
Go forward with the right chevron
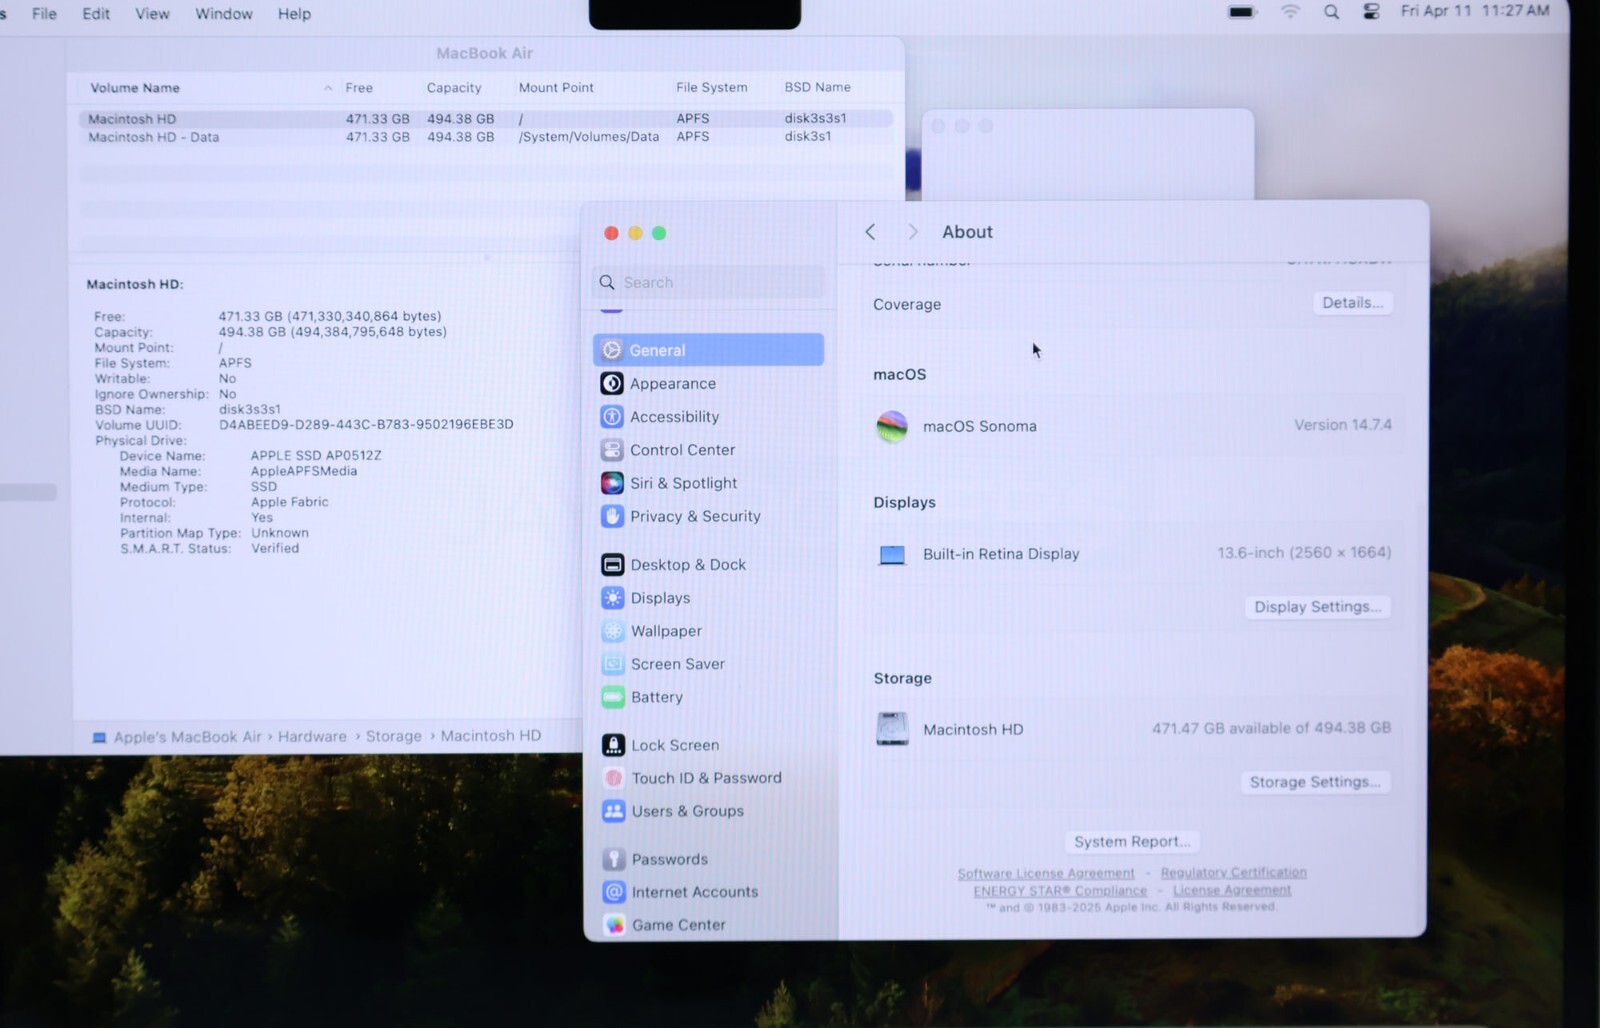(x=912, y=232)
